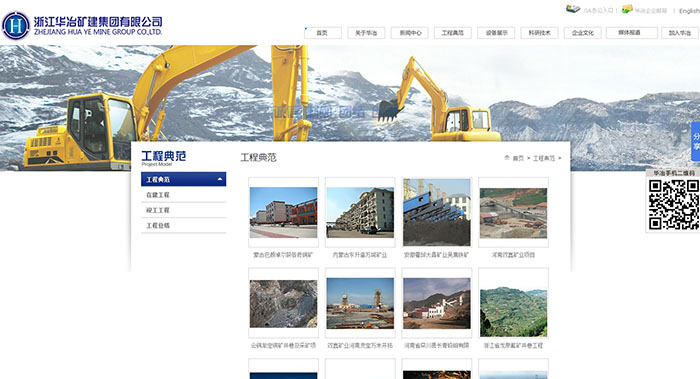Open 企业文化 navigation item
700x379 pixels.
point(583,33)
